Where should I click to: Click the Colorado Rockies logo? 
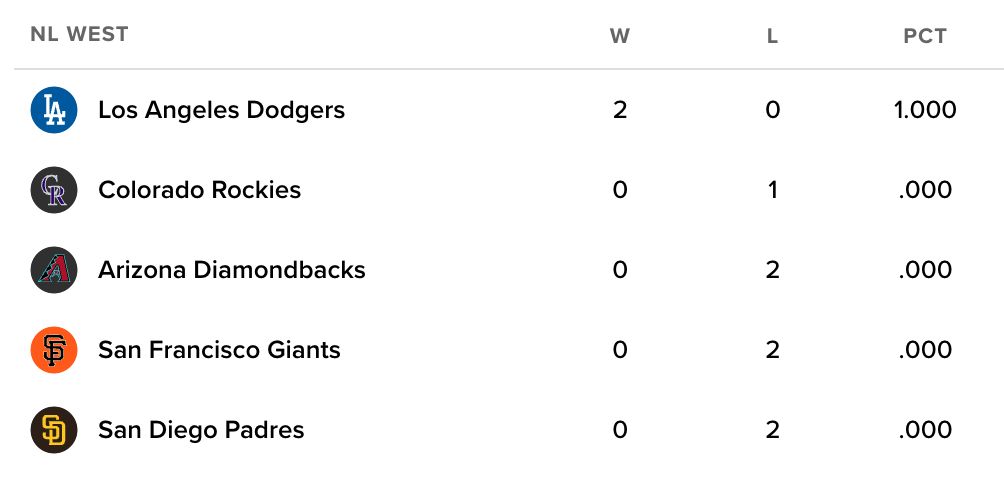(x=54, y=190)
